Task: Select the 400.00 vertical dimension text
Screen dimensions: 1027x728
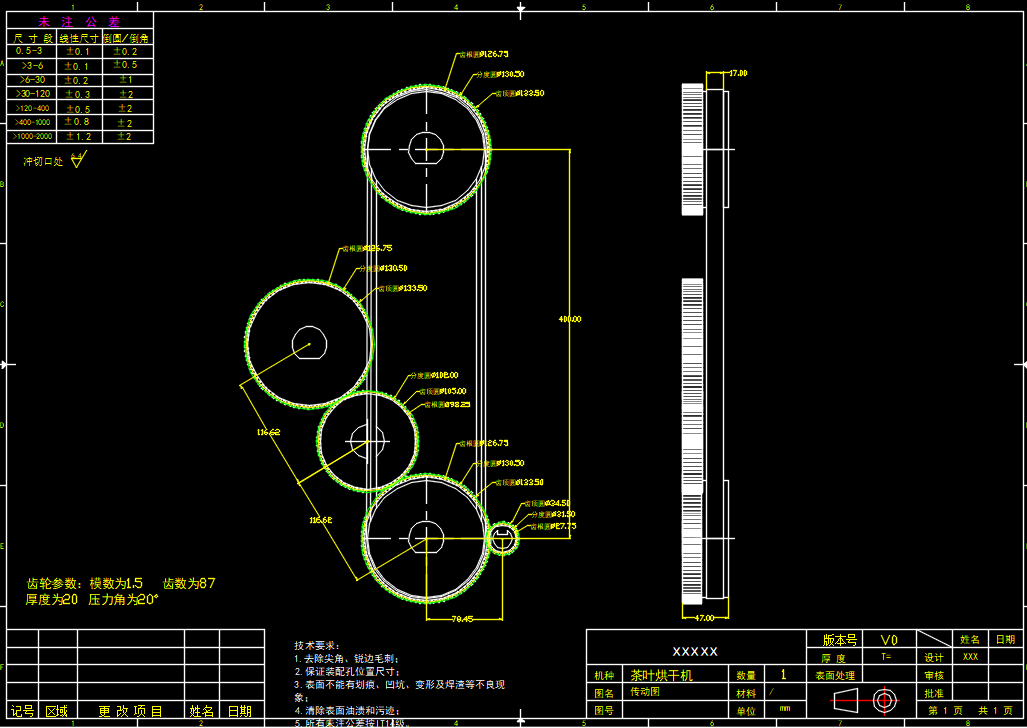Action: (570, 319)
